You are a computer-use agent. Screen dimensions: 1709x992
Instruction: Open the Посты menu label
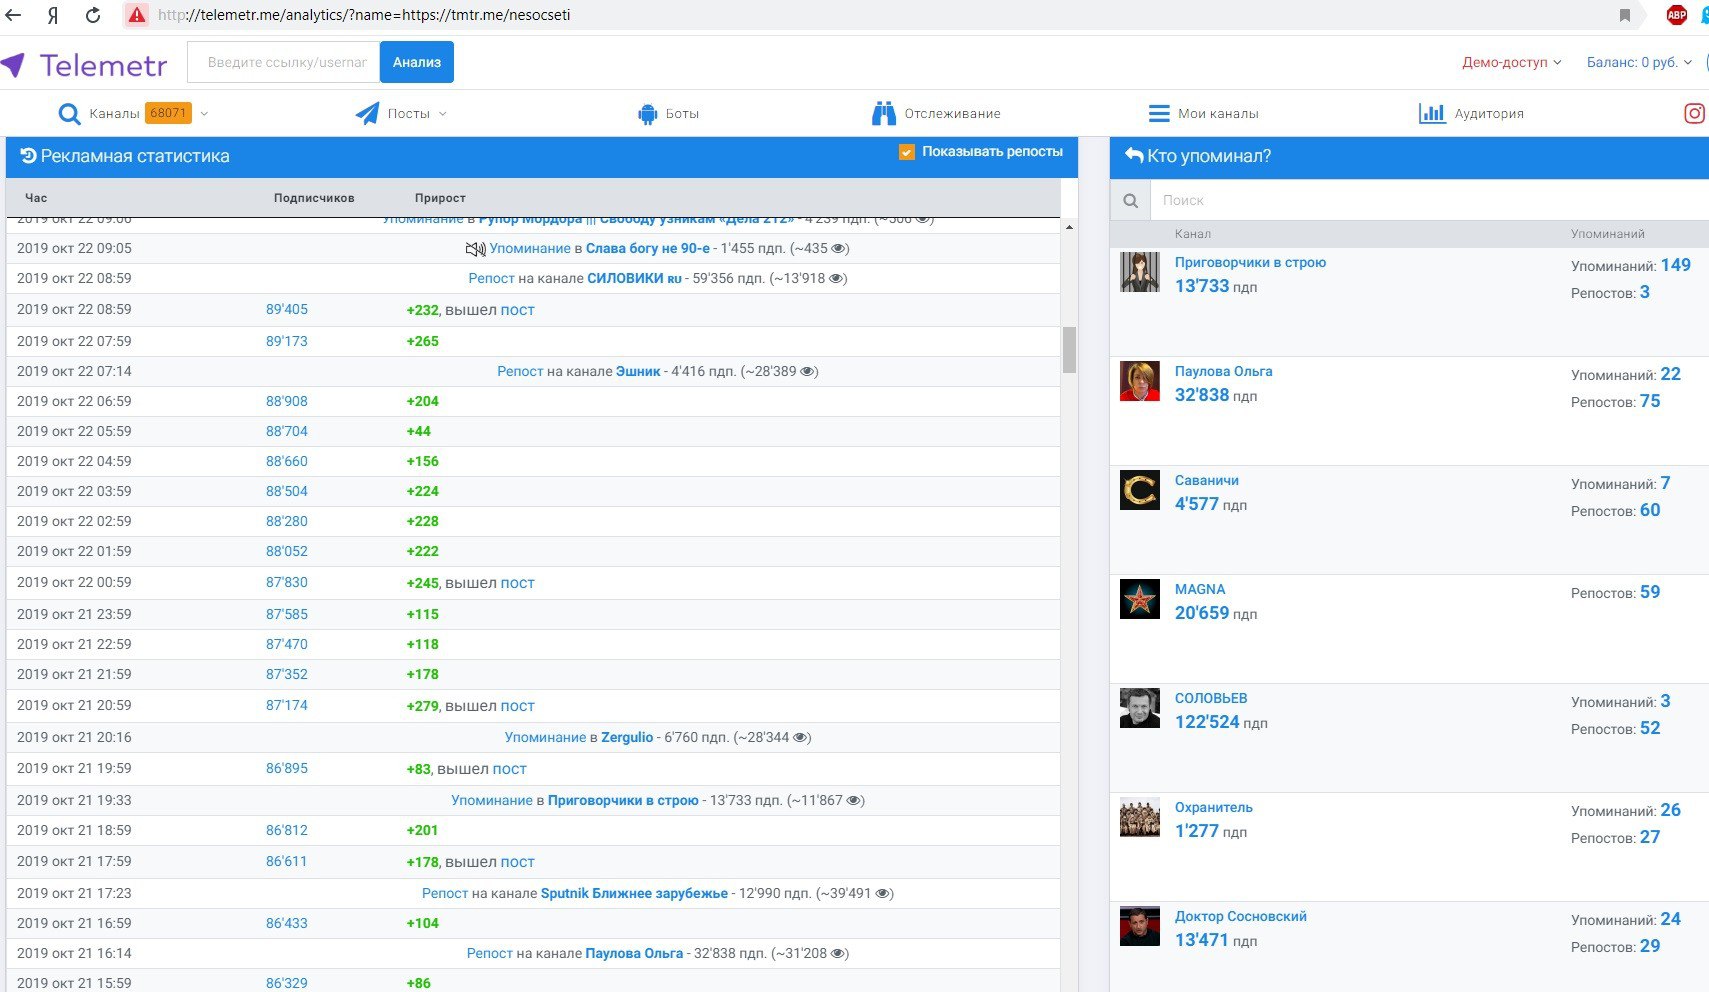pyautogui.click(x=409, y=113)
